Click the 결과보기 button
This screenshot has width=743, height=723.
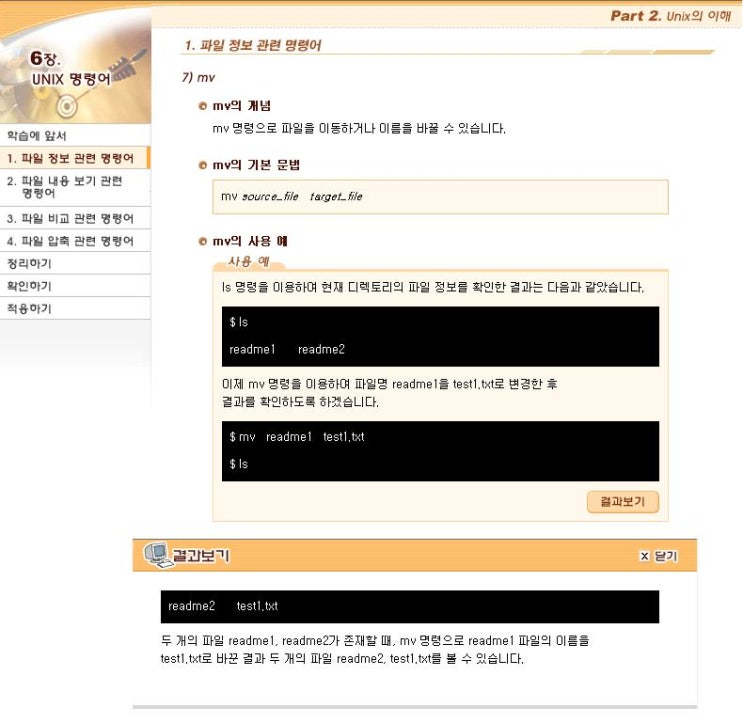[x=623, y=502]
